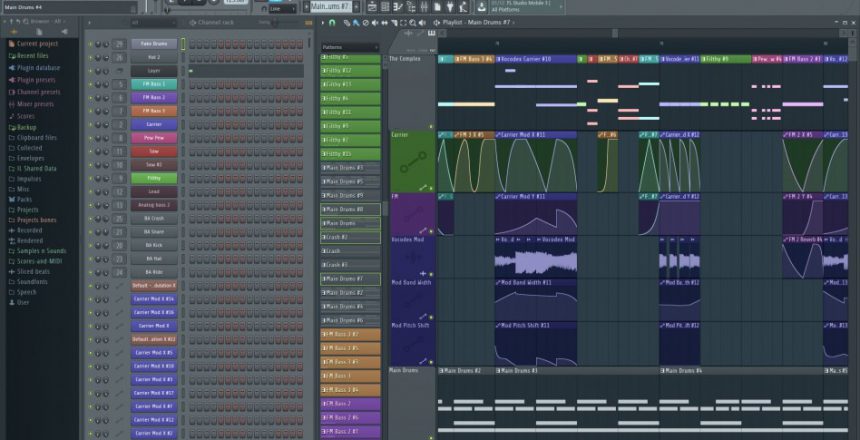Expand the Packs folder in browser

pyautogui.click(x=20, y=200)
